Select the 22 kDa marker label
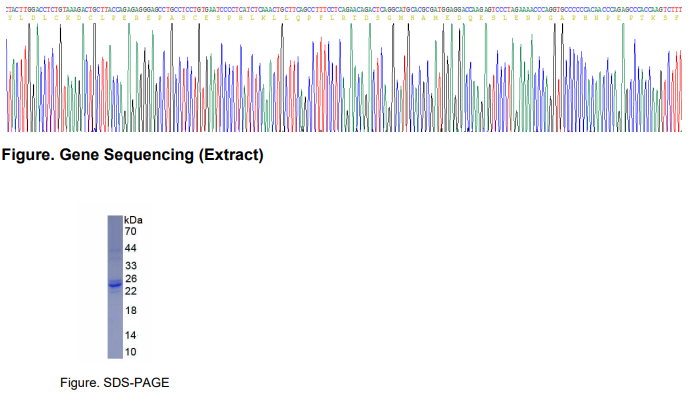The height and width of the screenshot is (396, 689). point(131,291)
